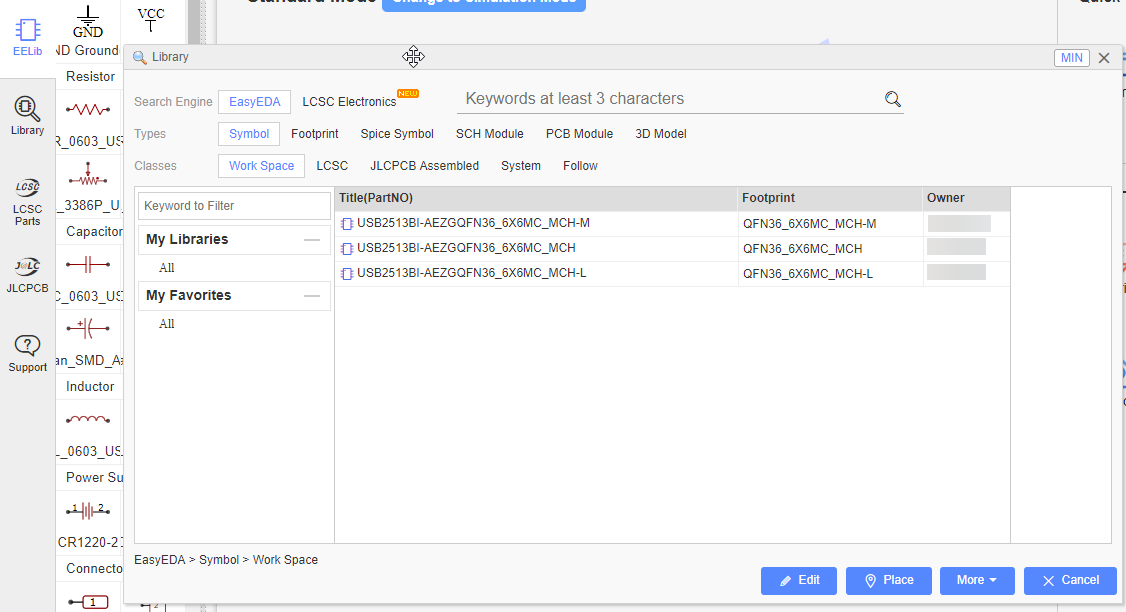Viewport: 1126px width, 612px height.
Task: Pick the Inductor symbol from the palette
Action: tap(88, 419)
